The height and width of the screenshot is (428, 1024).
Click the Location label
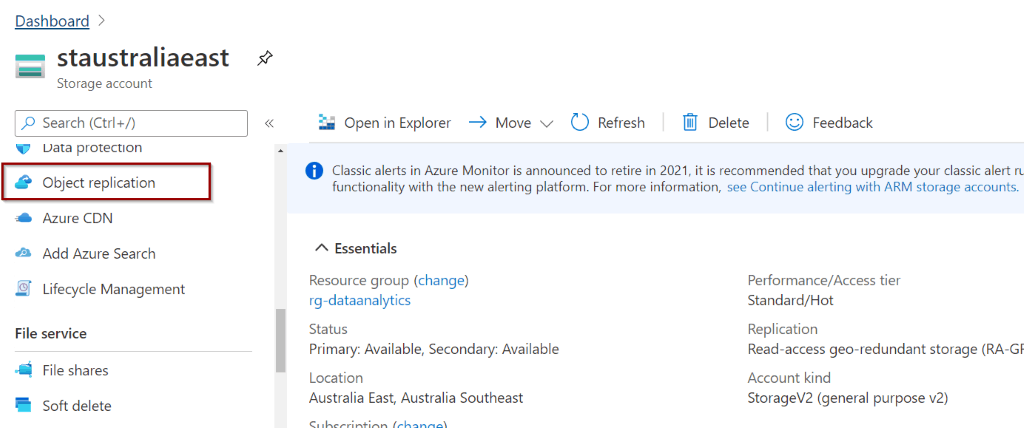pyautogui.click(x=336, y=378)
